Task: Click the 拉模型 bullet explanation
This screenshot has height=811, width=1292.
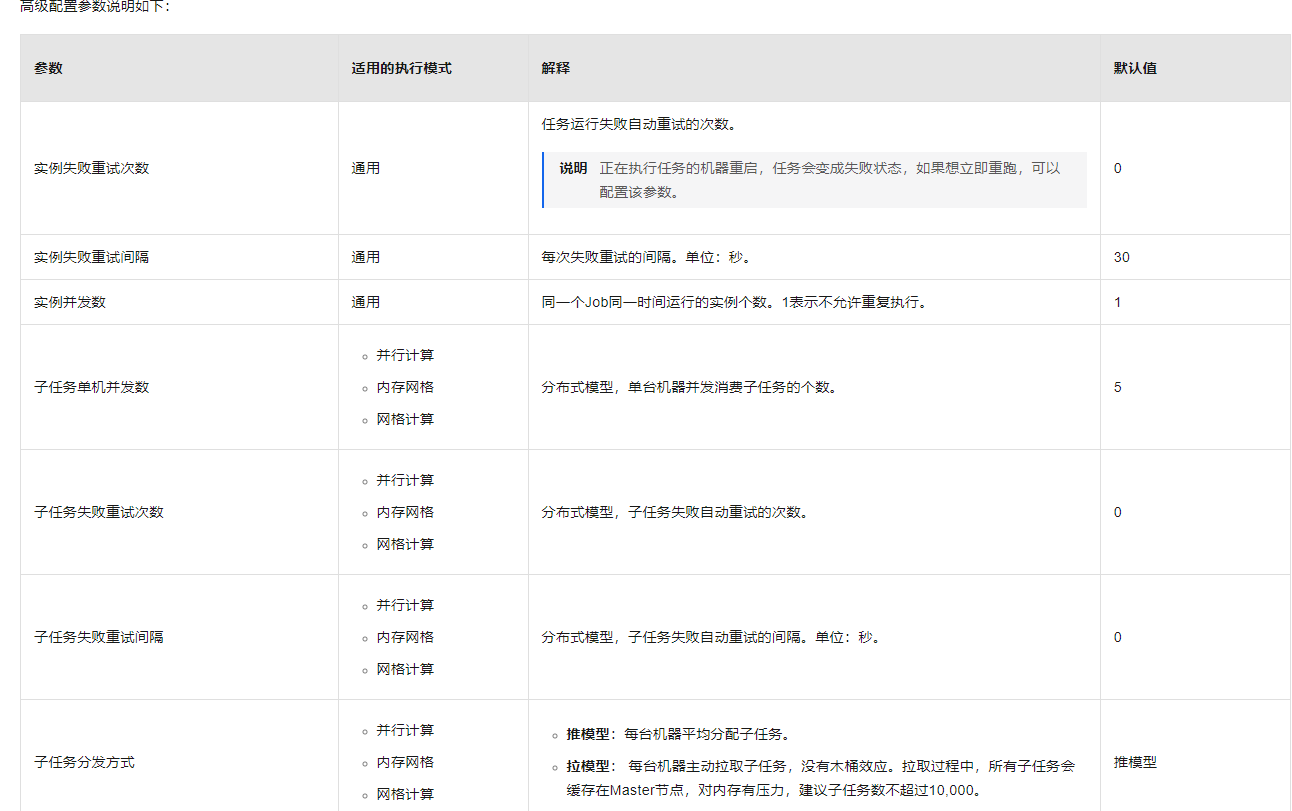Action: tap(821, 778)
